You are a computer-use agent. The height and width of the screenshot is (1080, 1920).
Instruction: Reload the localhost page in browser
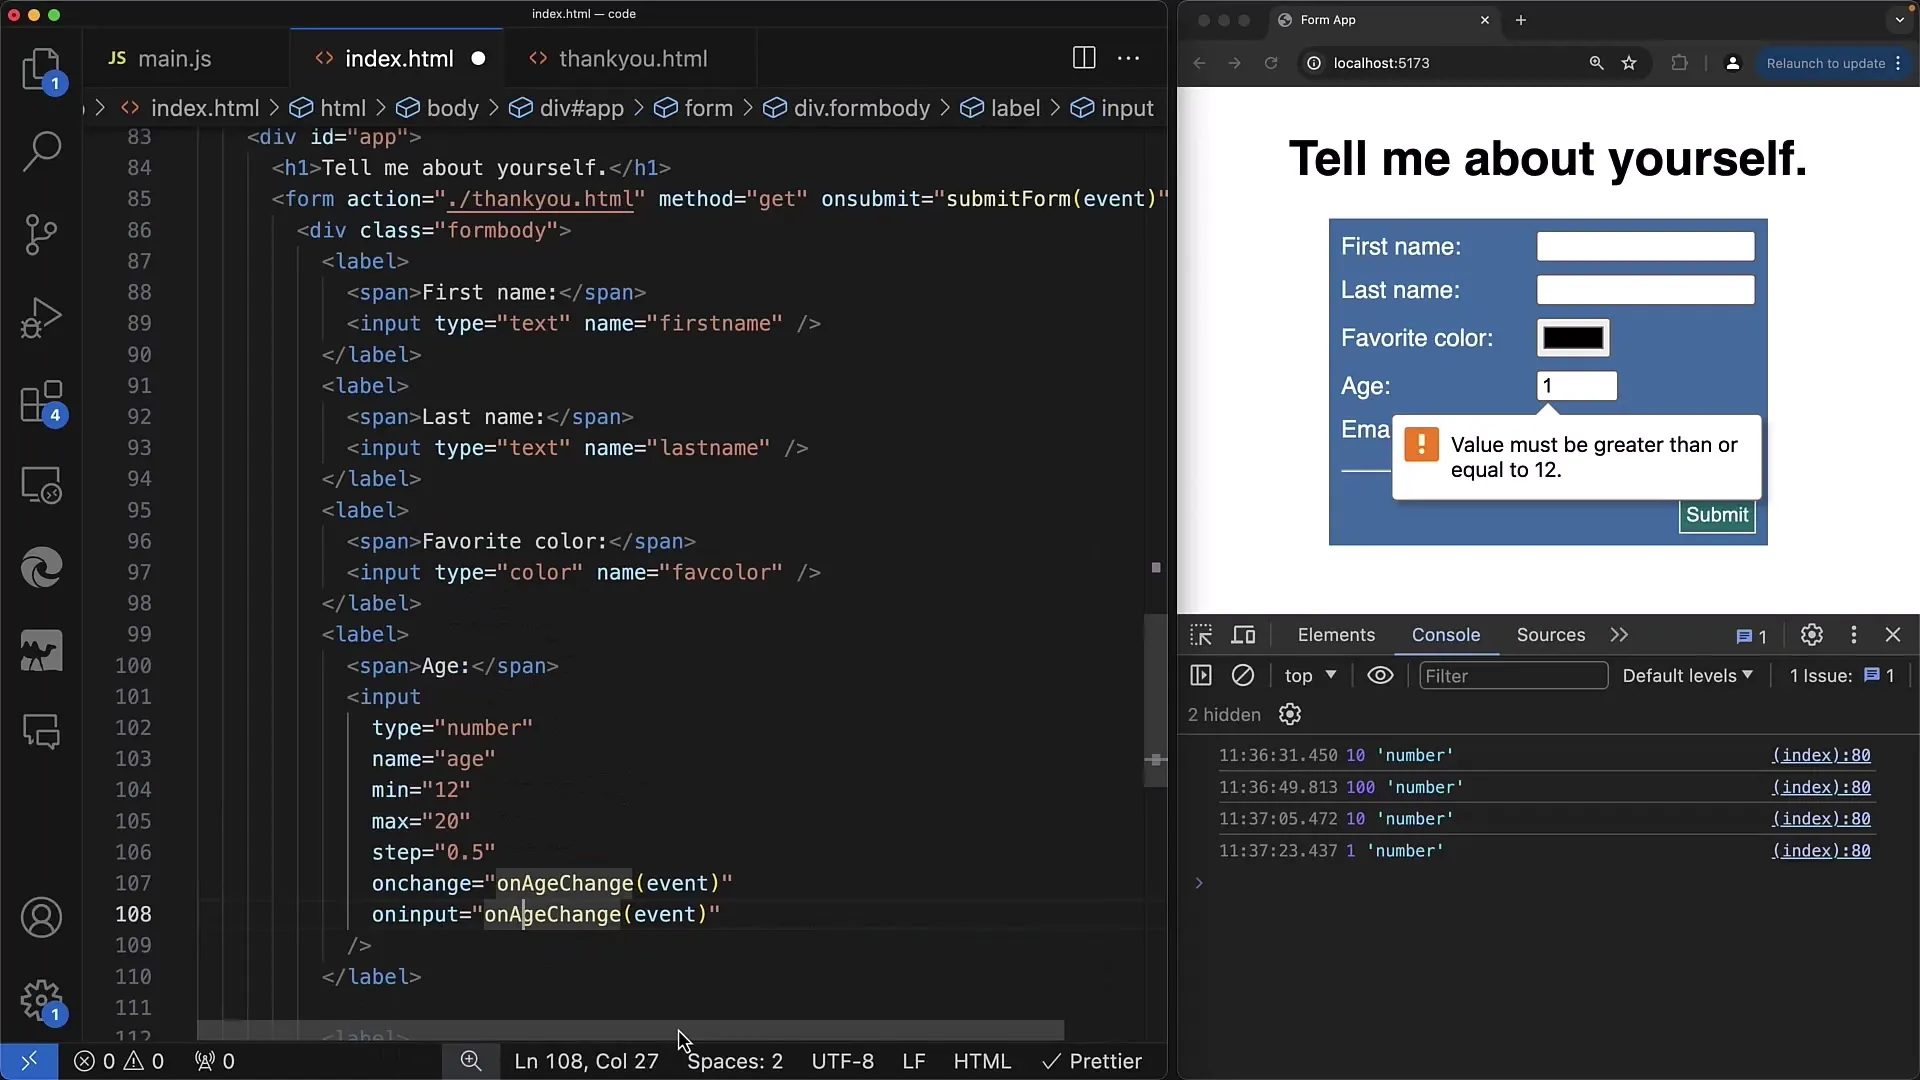1270,63
